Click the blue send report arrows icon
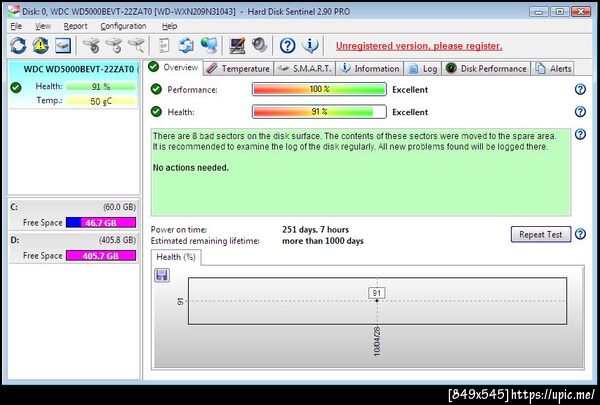Viewport: 600px width, 405px height. click(x=186, y=46)
